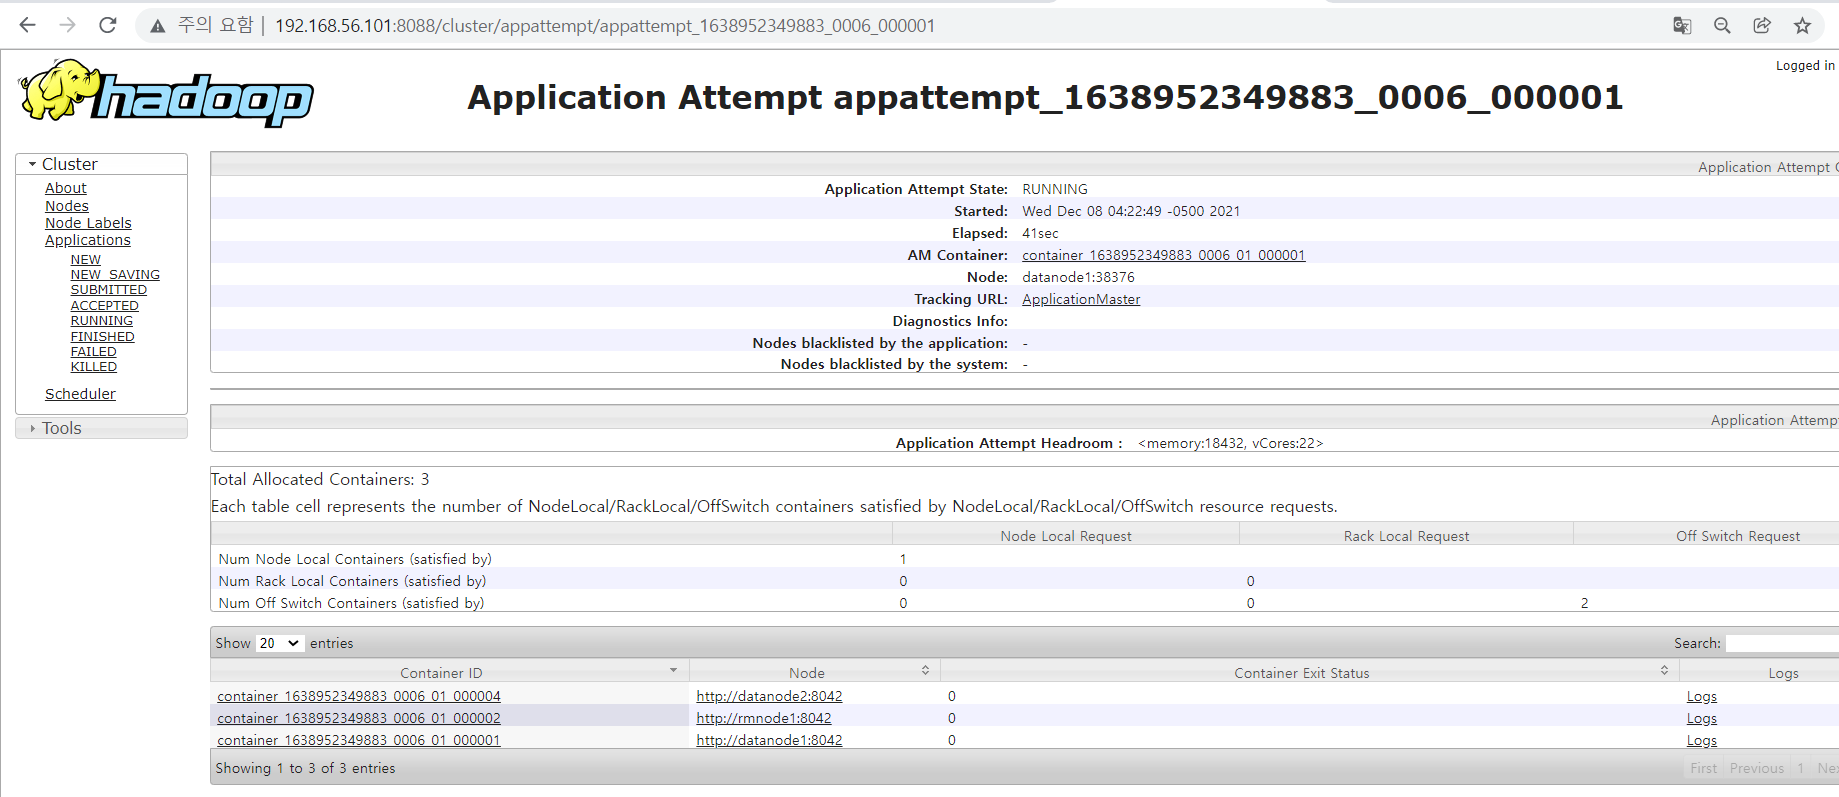Click the Hadoop elephant logo
The height and width of the screenshot is (797, 1839).
pyautogui.click(x=166, y=93)
